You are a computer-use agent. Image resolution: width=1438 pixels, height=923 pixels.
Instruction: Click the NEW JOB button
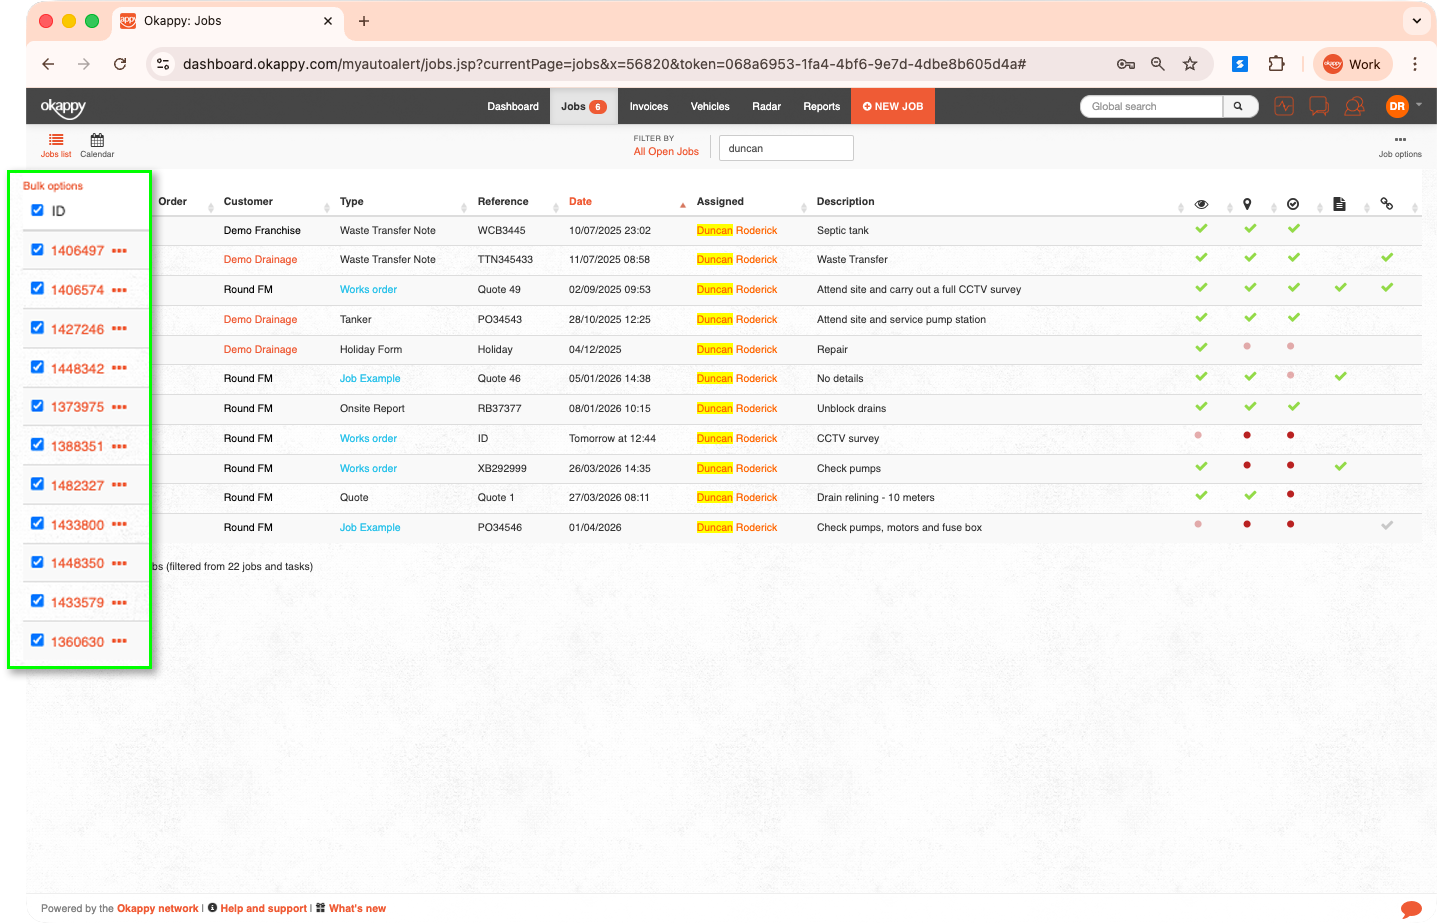(x=892, y=106)
